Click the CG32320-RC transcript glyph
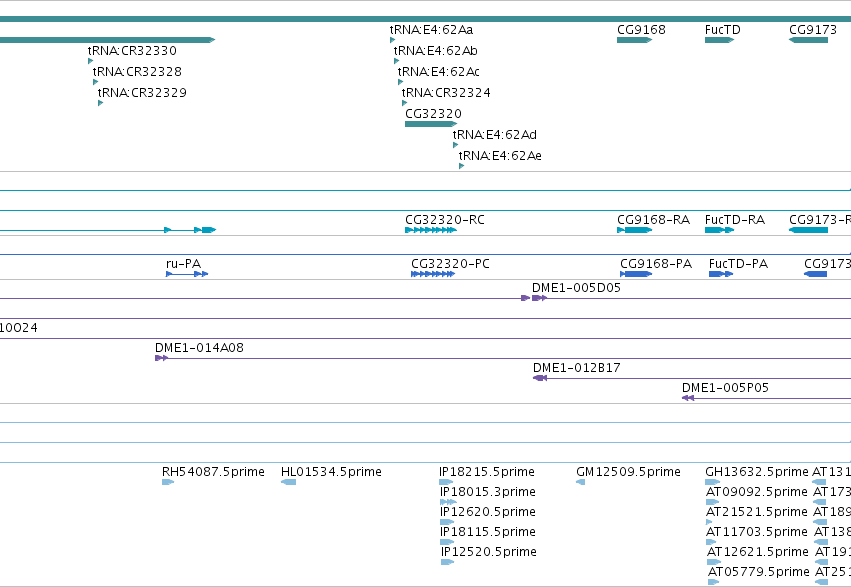 pos(431,230)
